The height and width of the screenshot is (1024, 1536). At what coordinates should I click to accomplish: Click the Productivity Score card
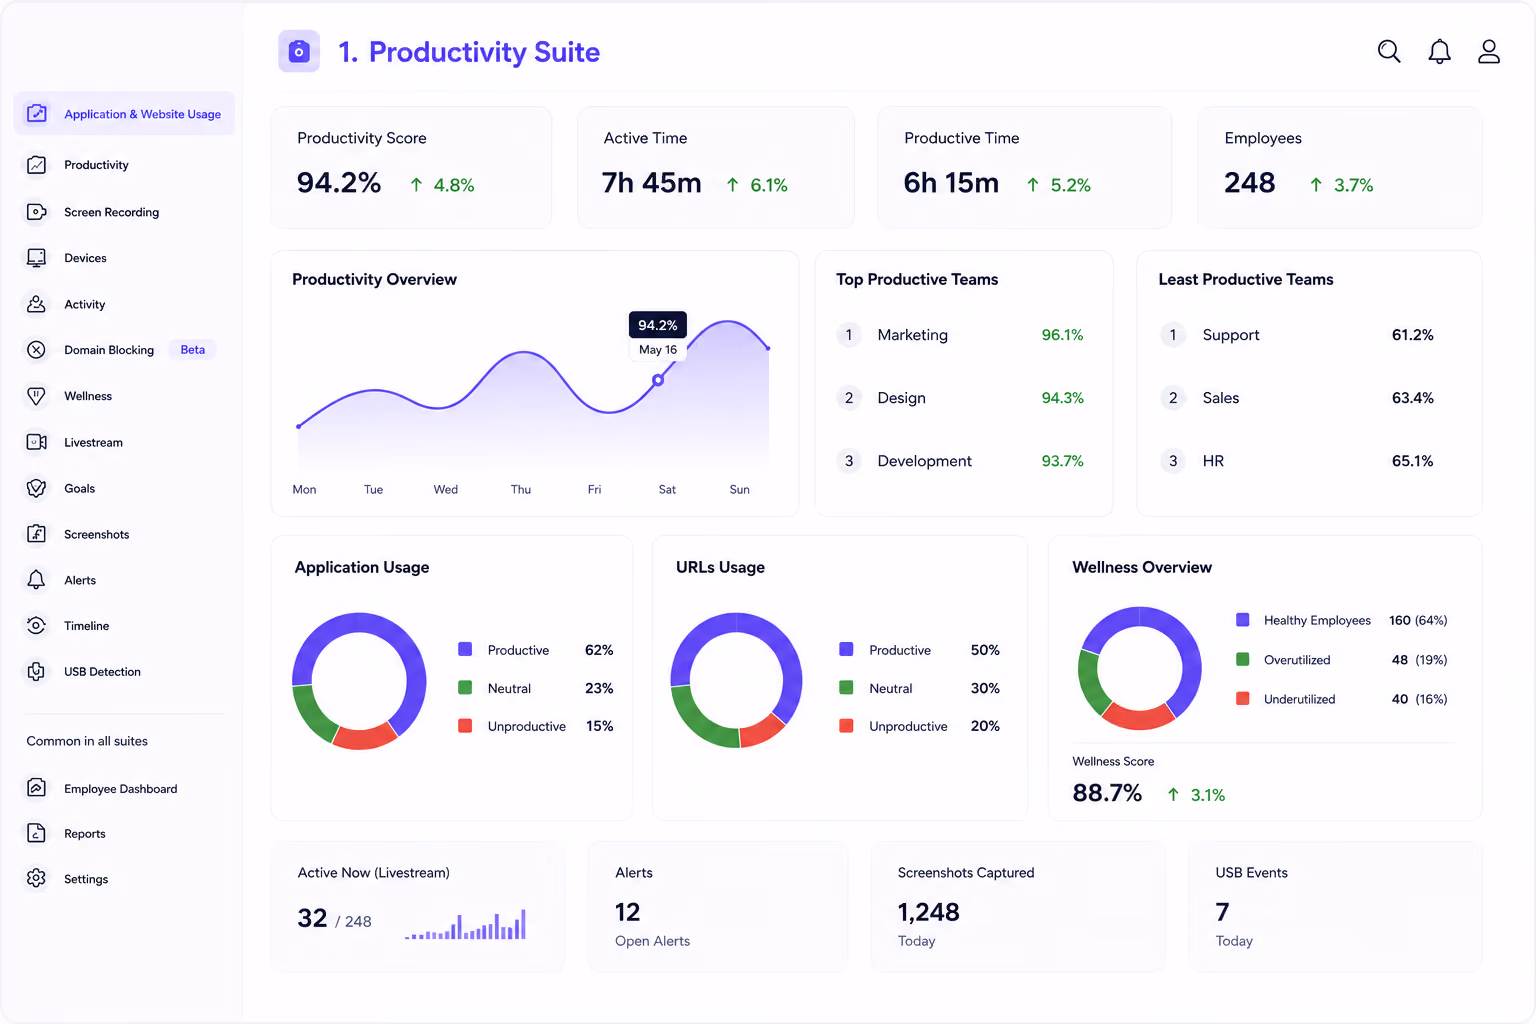point(411,167)
